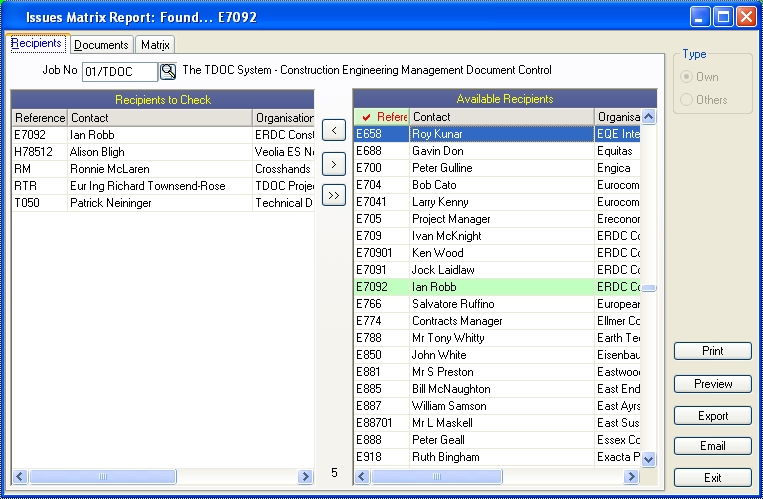Open the Matrix tab
This screenshot has width=763, height=499.
[155, 45]
